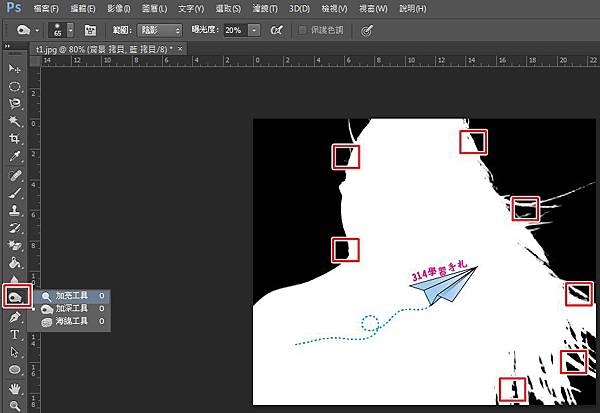
Task: Choose 海綿工具 from the flyout
Action: [x=70, y=321]
